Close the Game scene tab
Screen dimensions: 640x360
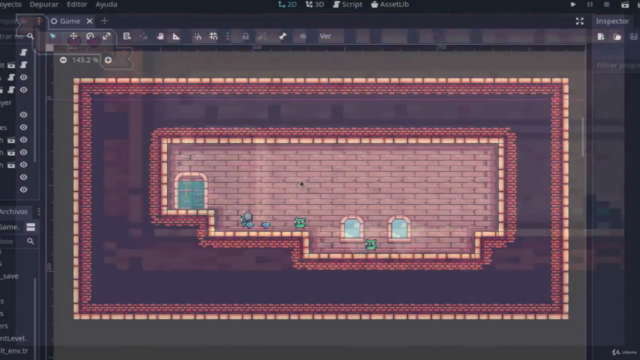[x=89, y=21]
